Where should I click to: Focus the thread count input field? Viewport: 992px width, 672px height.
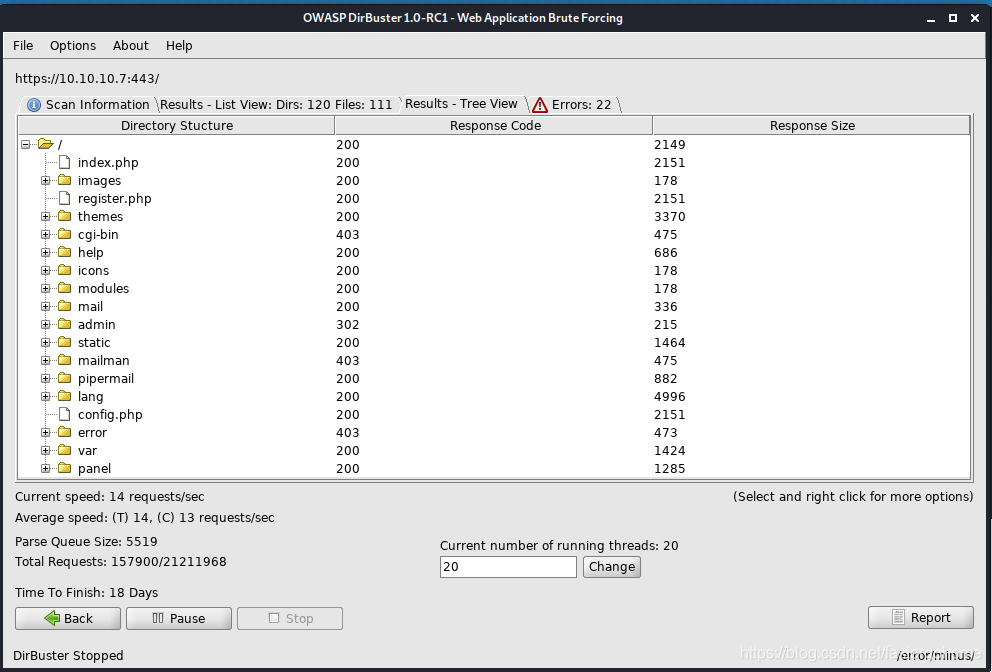pos(508,566)
